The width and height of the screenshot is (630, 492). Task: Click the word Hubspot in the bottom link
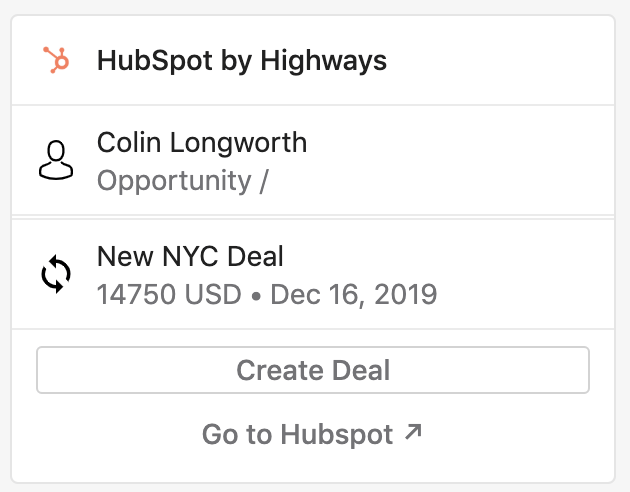[337, 435]
